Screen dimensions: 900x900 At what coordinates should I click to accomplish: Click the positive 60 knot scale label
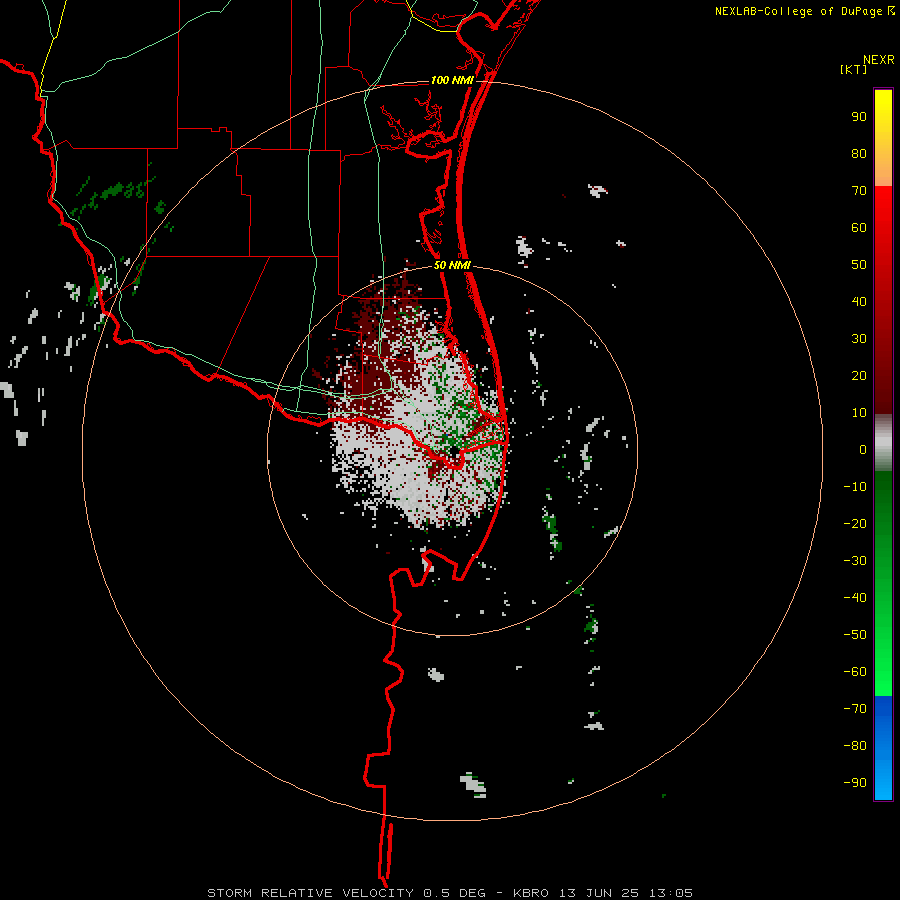point(859,227)
